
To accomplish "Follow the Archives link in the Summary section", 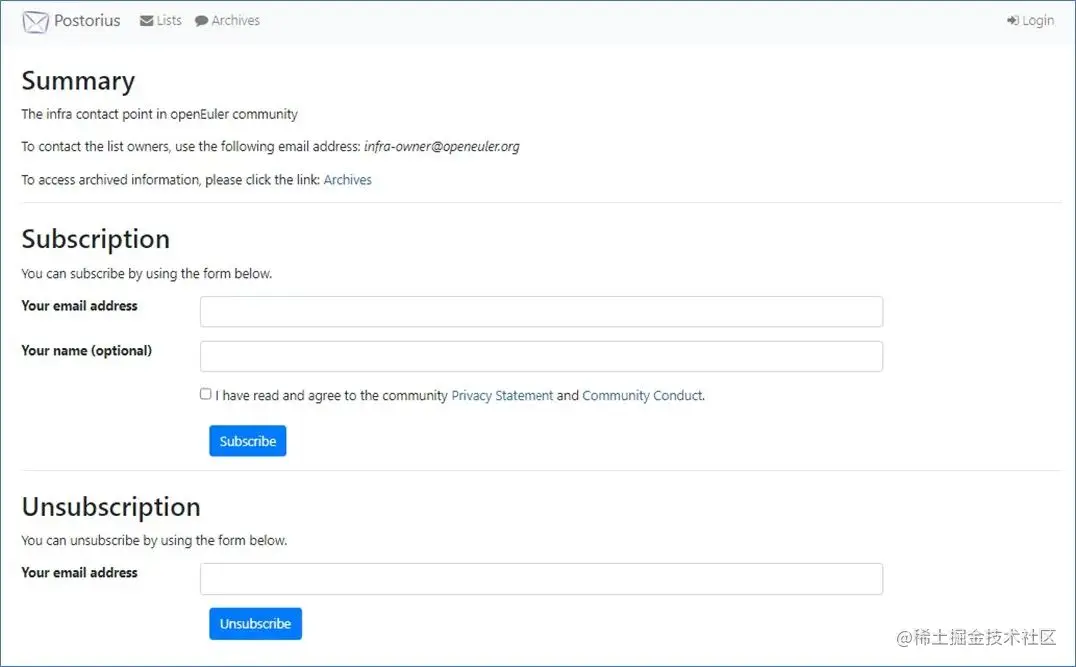I will [347, 180].
